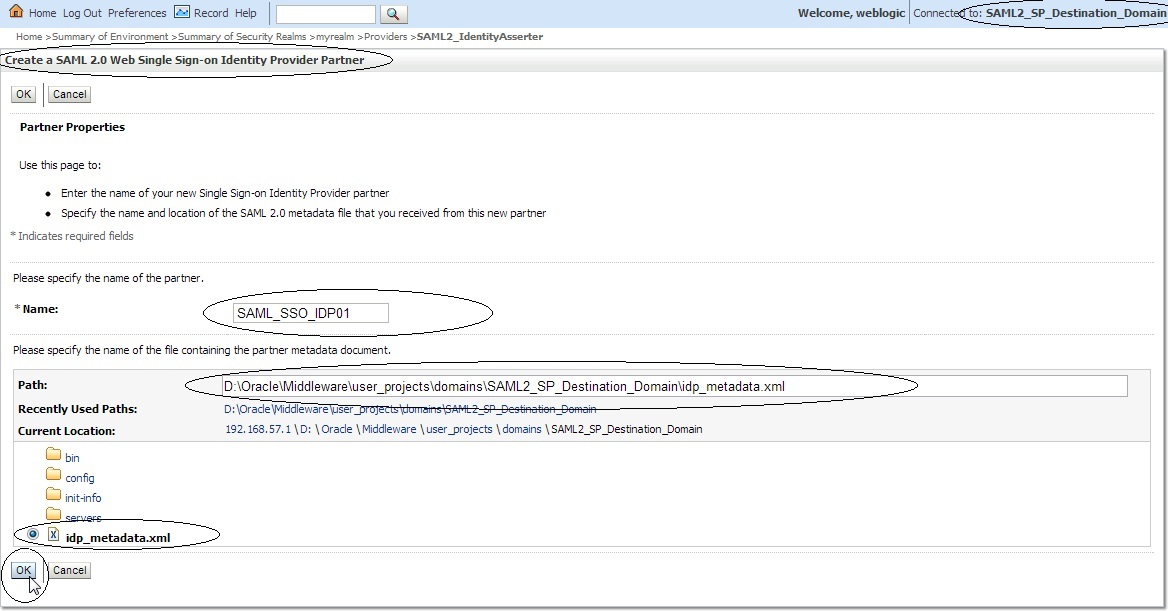Image resolution: width=1168 pixels, height=611 pixels.
Task: Click the bottom OK button
Action: click(24, 570)
